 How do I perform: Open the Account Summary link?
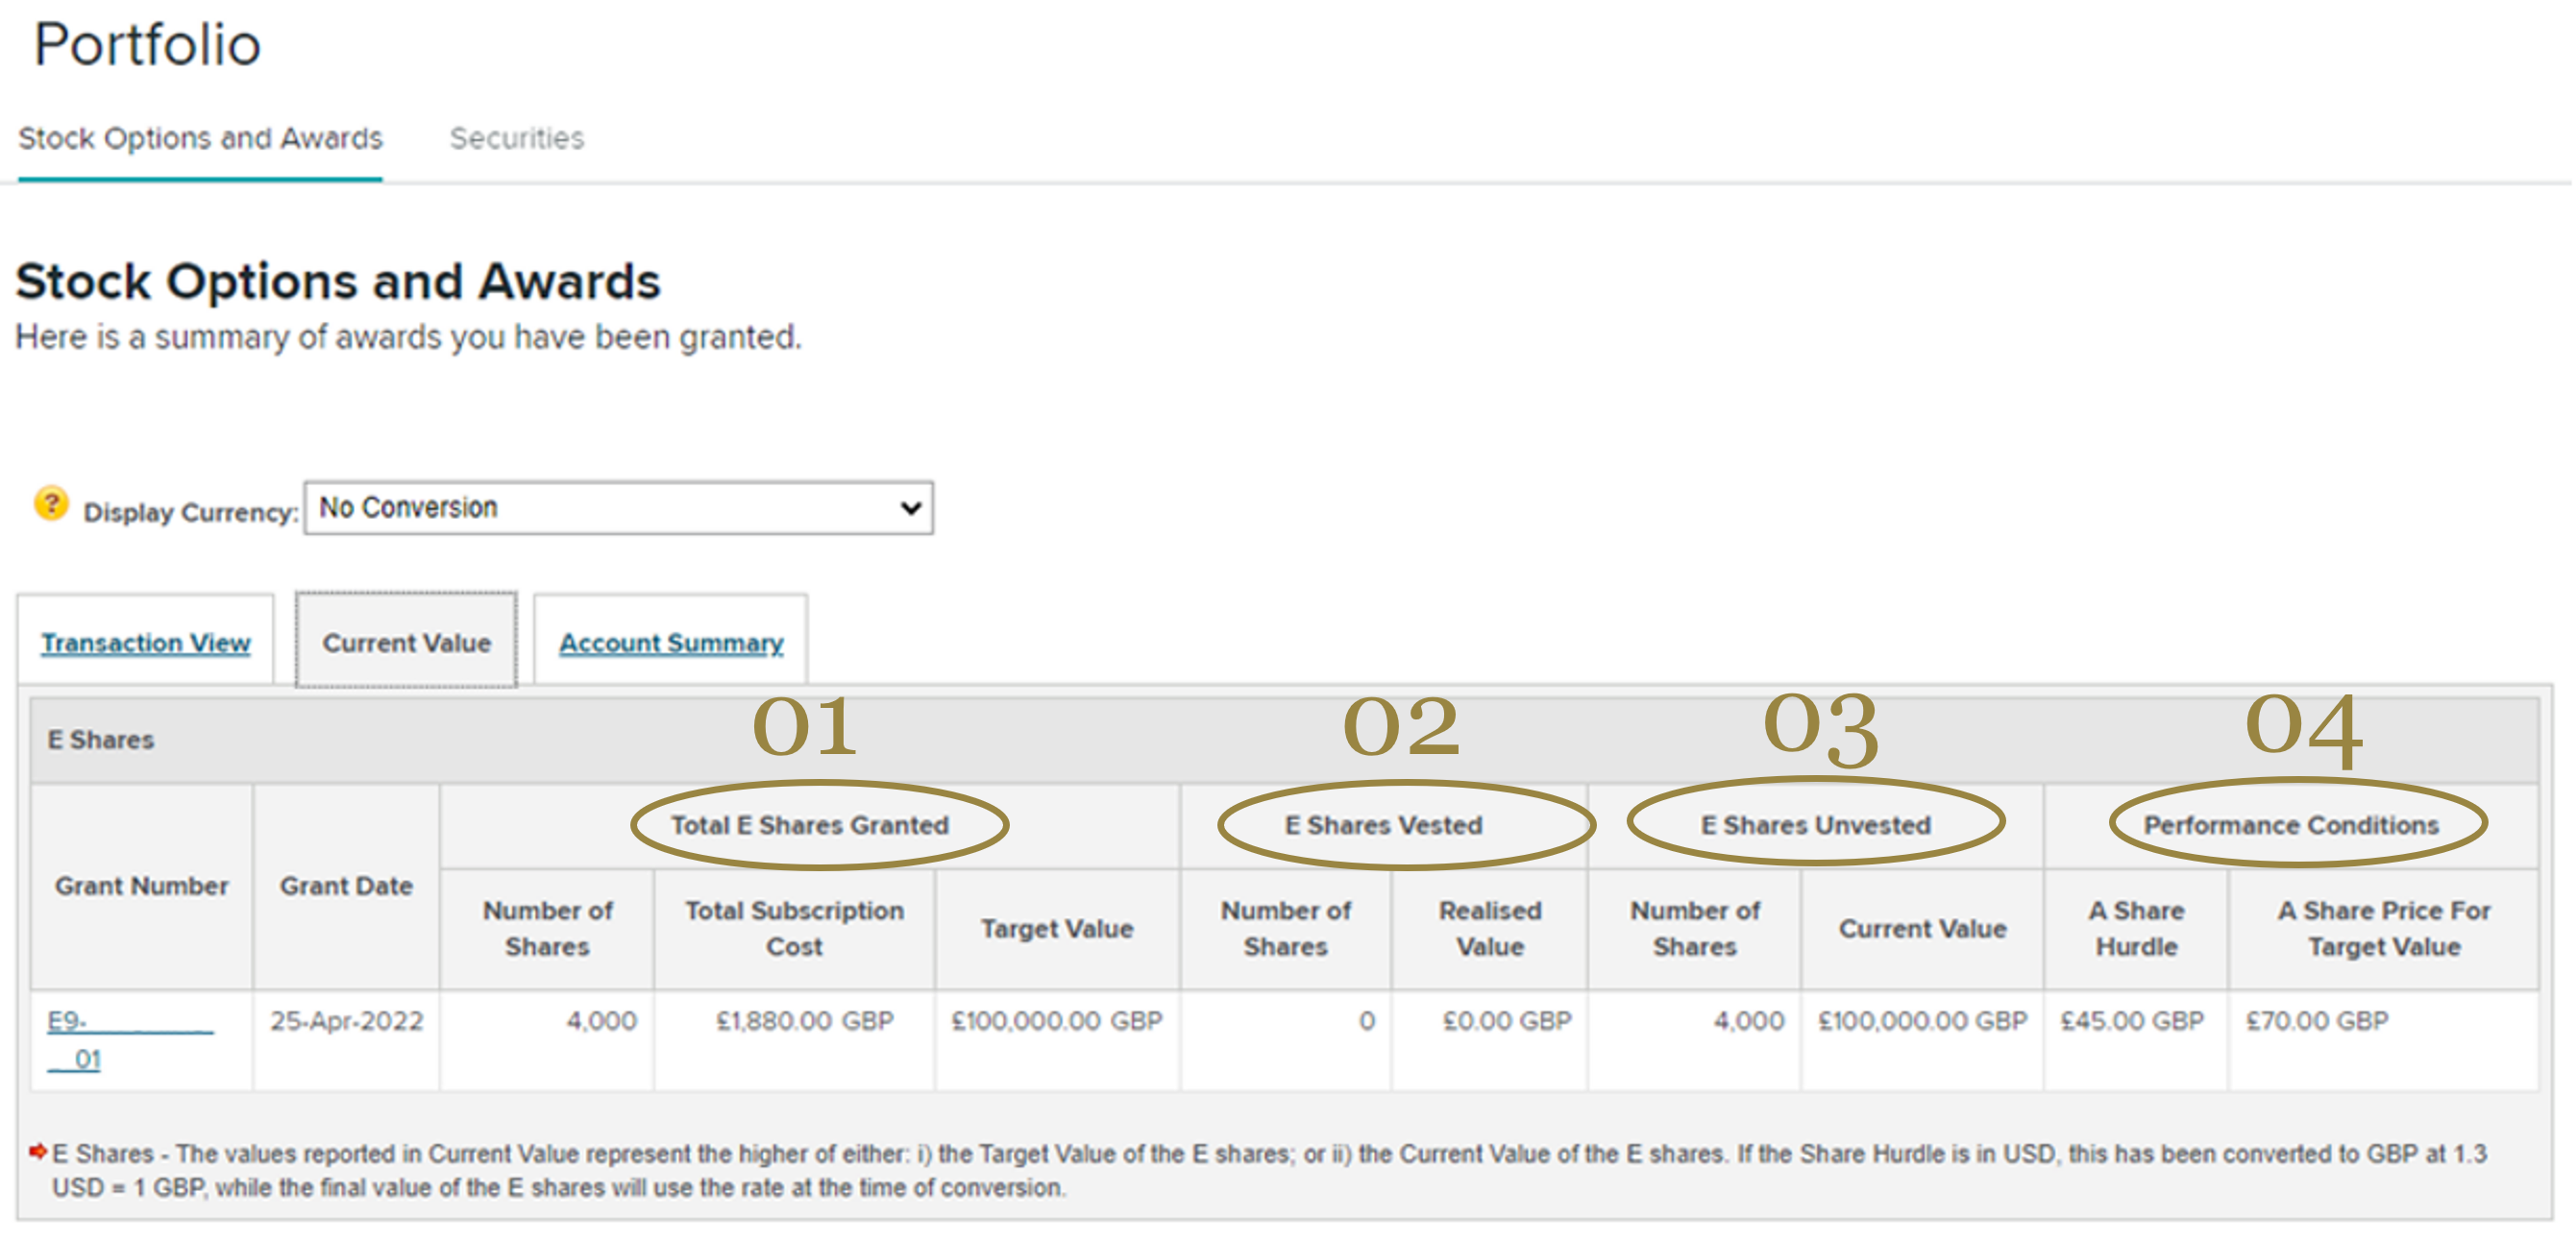point(670,643)
